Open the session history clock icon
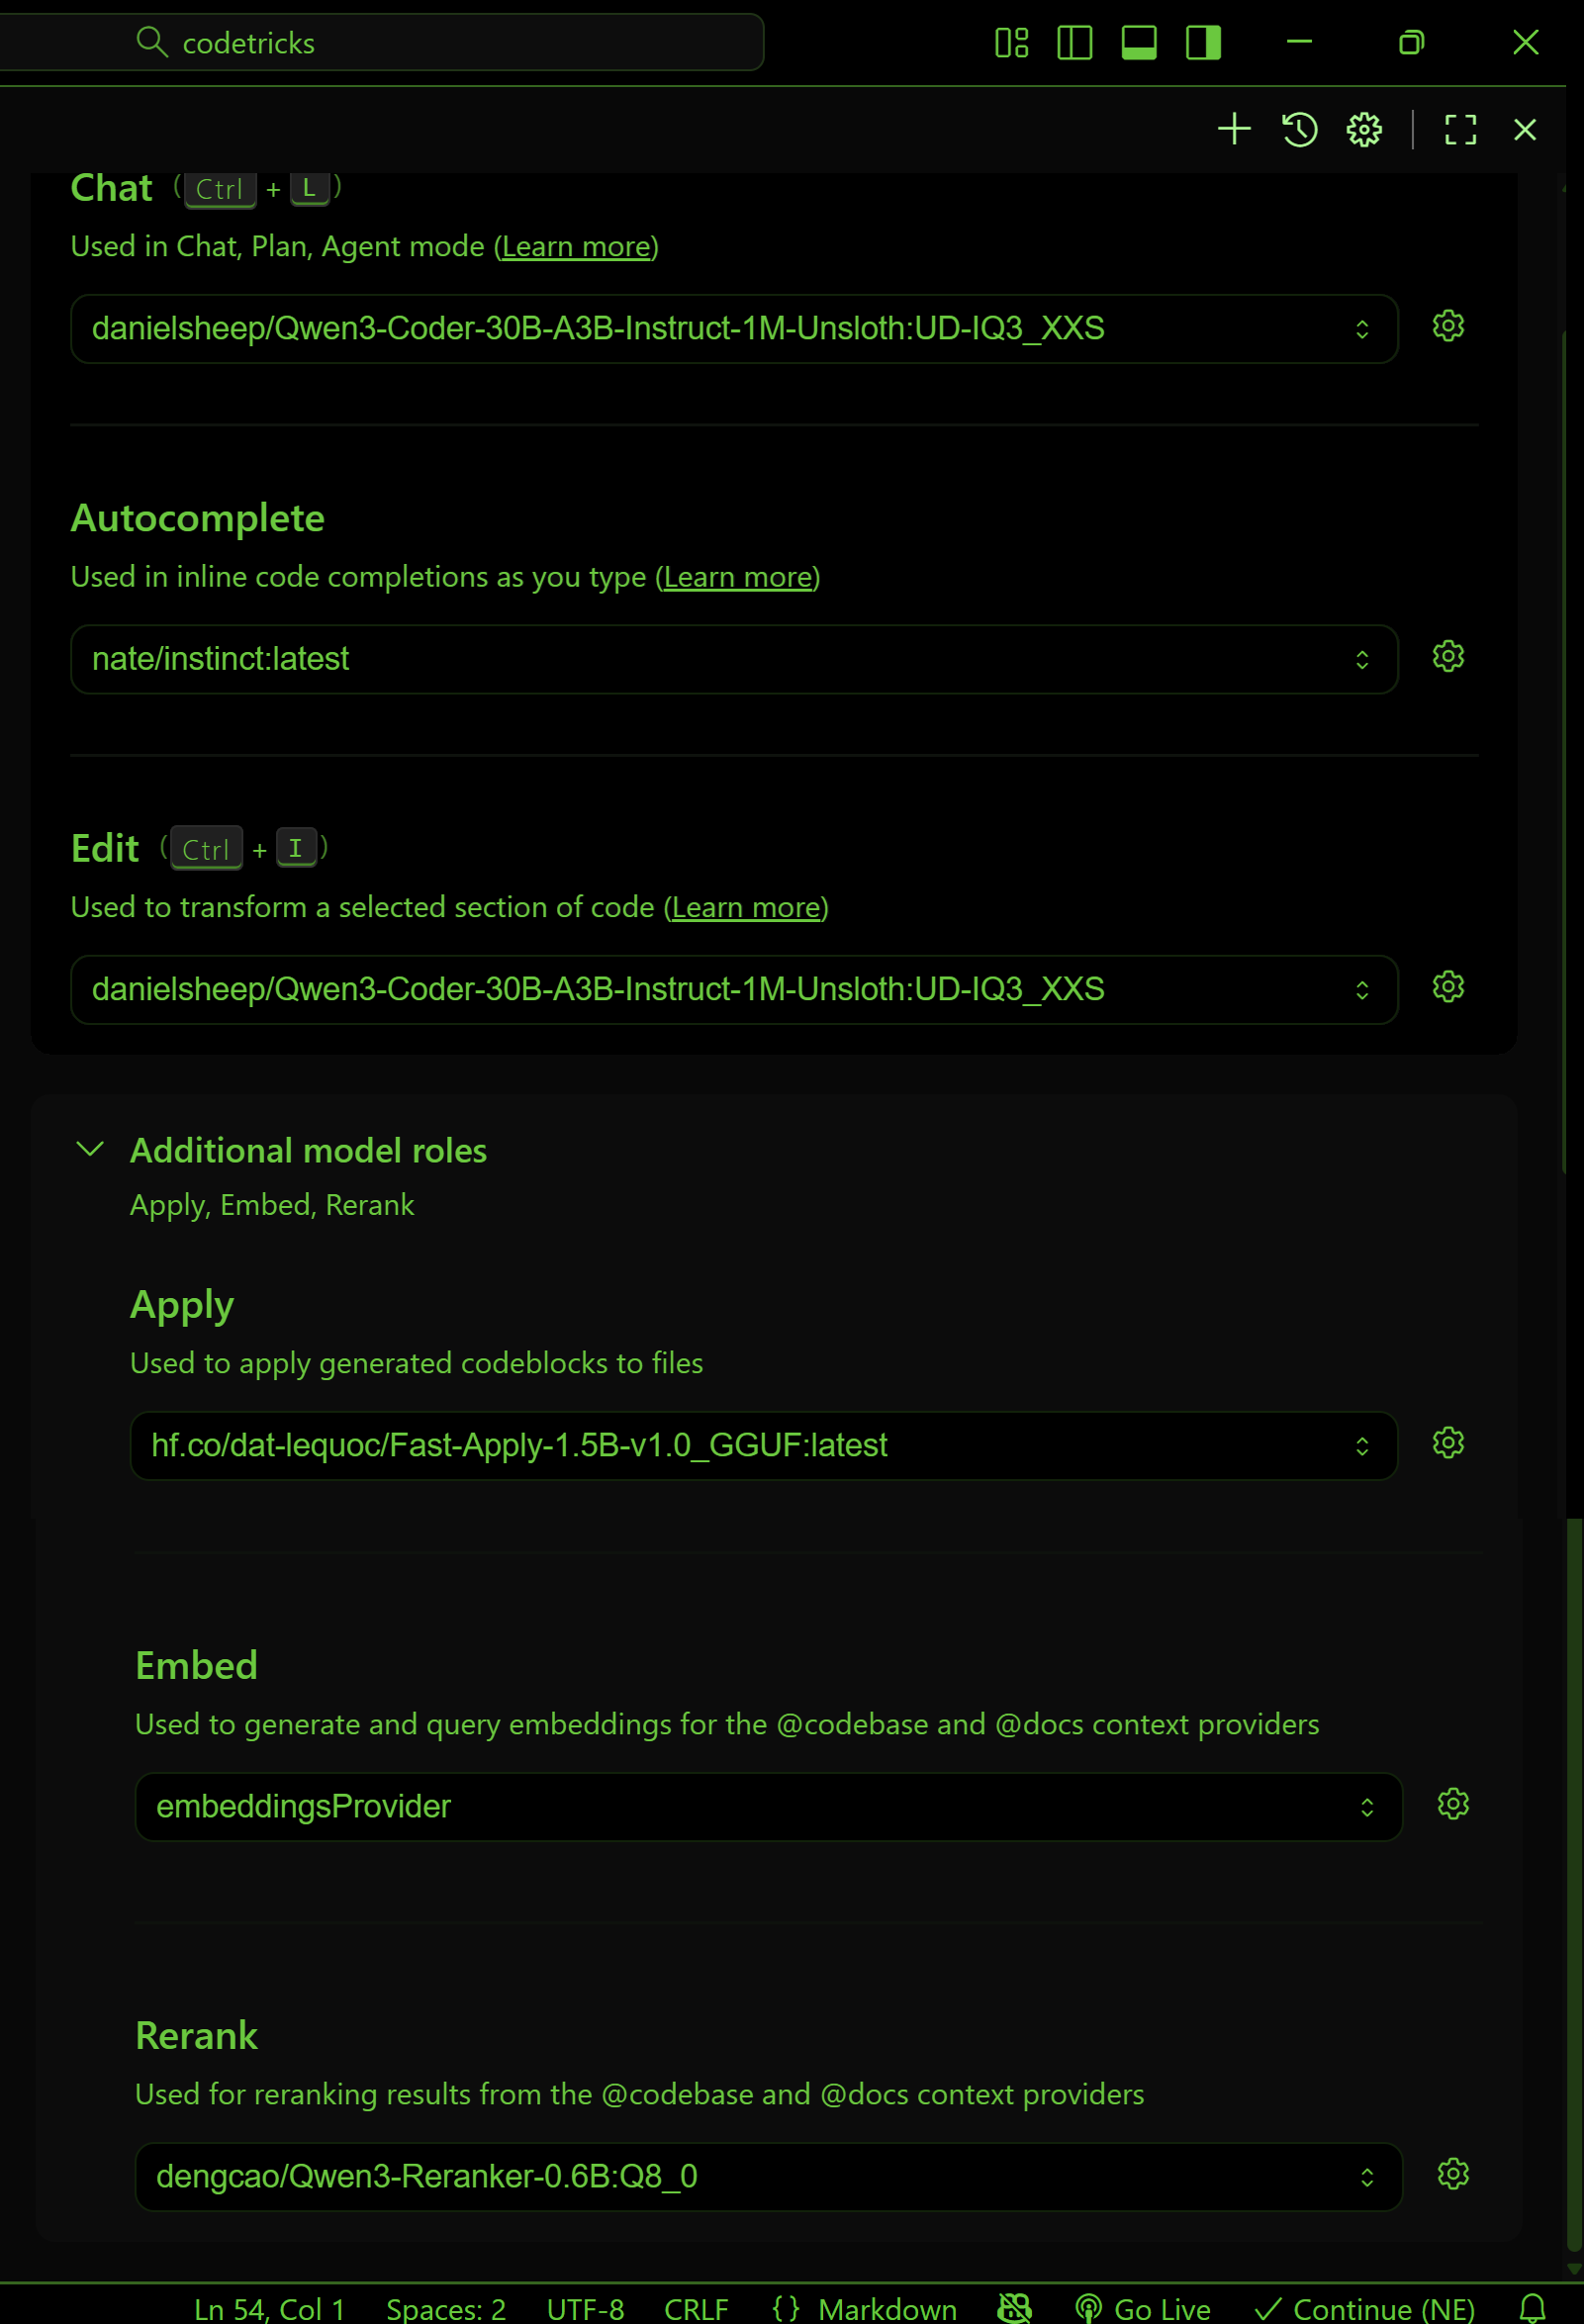This screenshot has height=2324, width=1584. (x=1299, y=129)
